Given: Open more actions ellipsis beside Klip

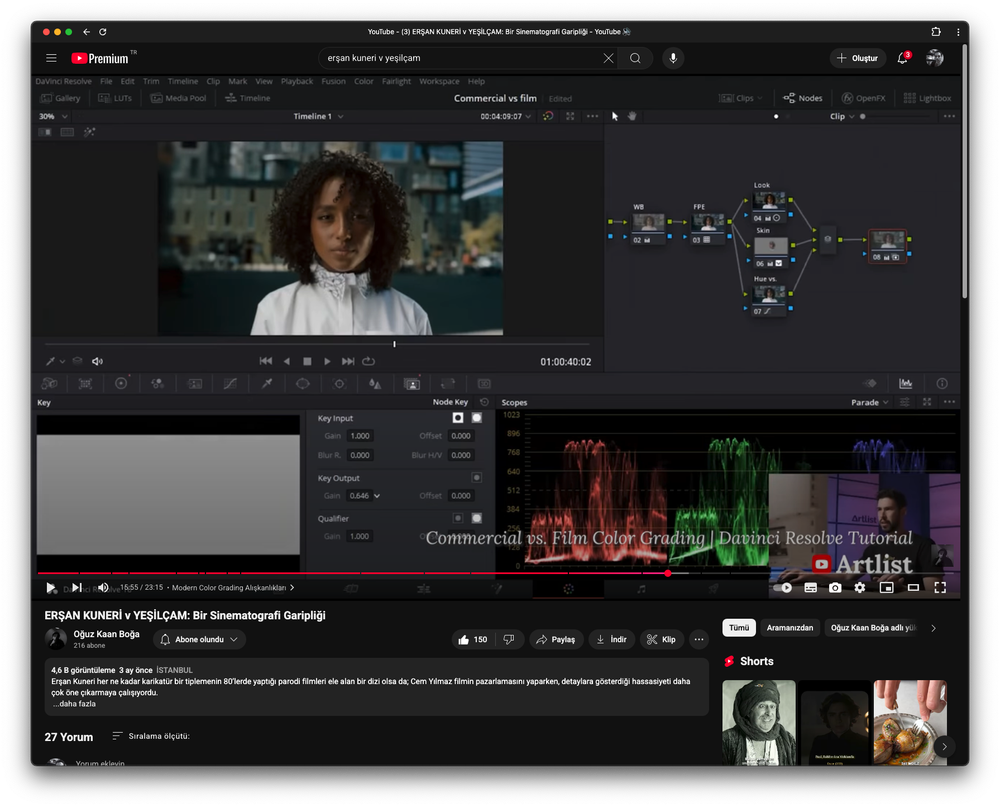Looking at the screenshot, I should tap(699, 639).
